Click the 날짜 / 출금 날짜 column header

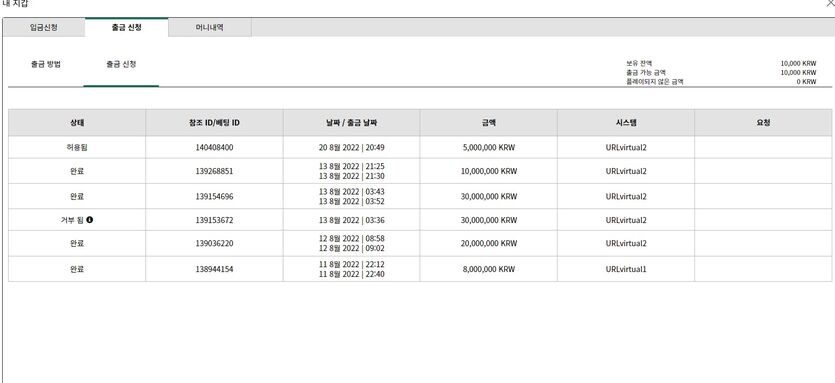351,123
